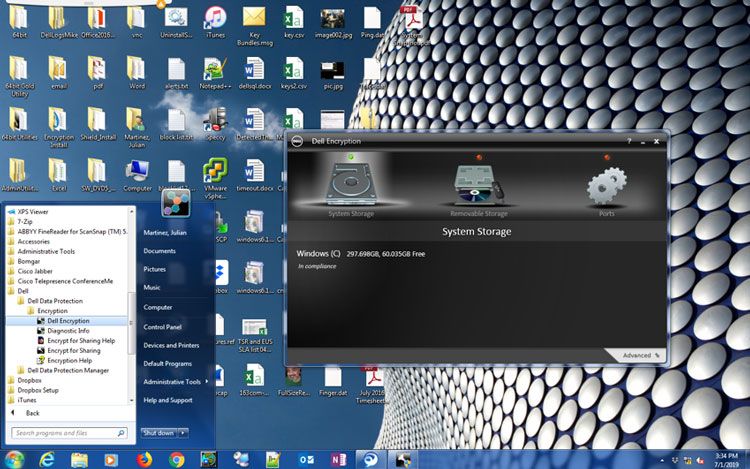Open Documents from Start menu
The width and height of the screenshot is (750, 469).
click(x=159, y=251)
